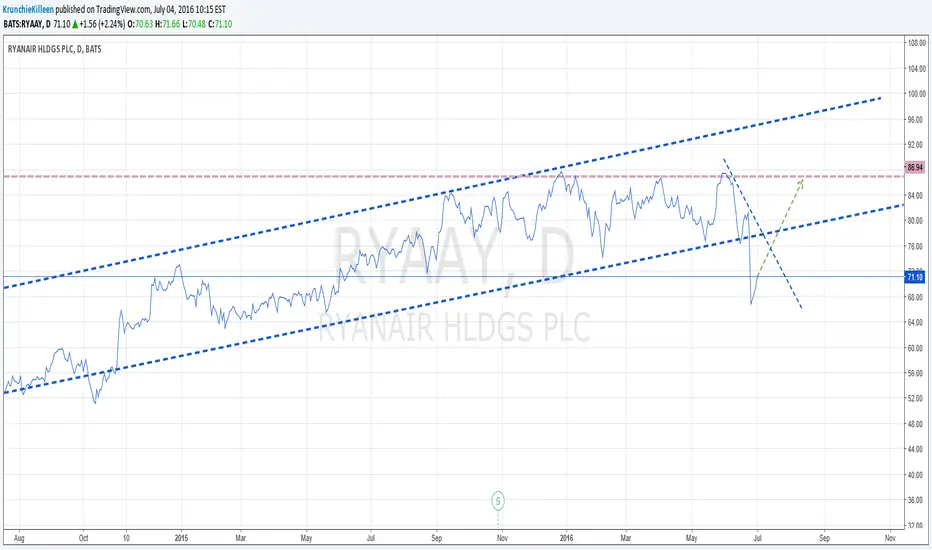Click the '48.00' price axis label
932x550 pixels.
tap(915, 425)
